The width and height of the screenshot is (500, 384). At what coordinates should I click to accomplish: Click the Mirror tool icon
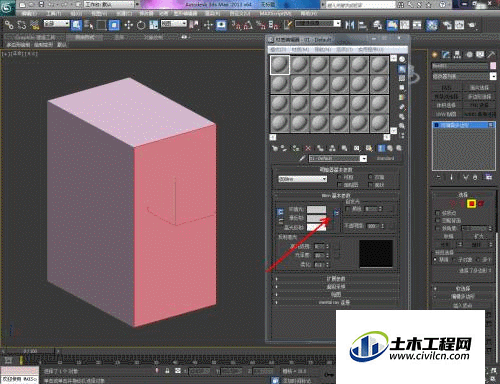[350, 25]
